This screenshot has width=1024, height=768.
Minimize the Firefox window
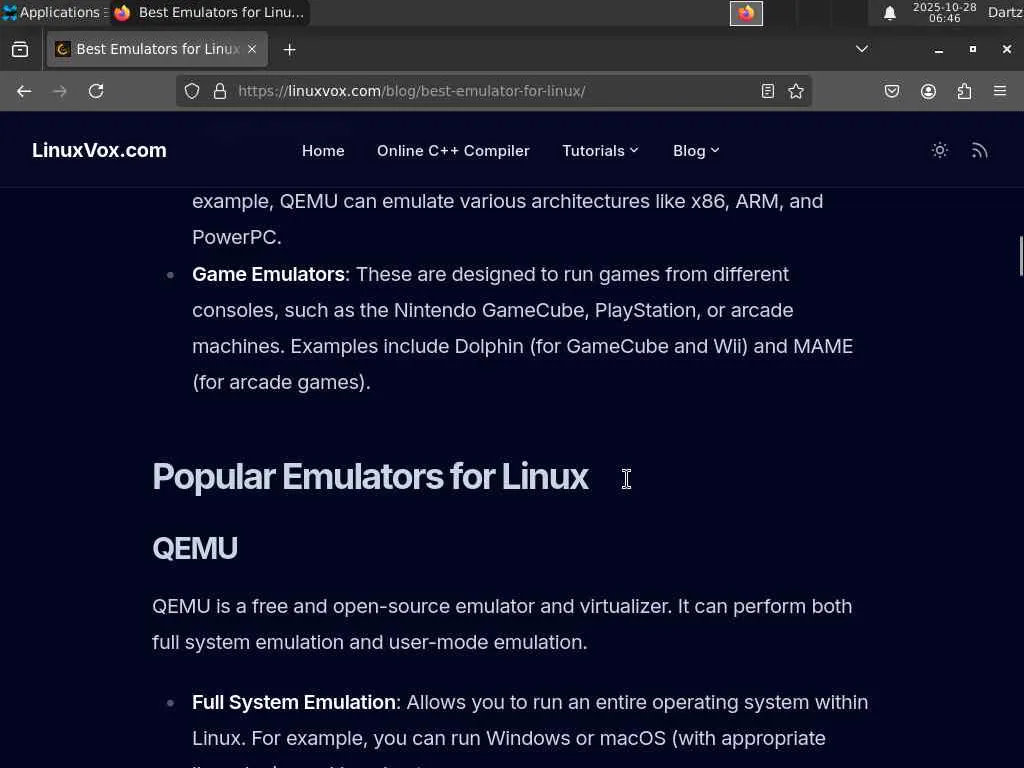938,50
